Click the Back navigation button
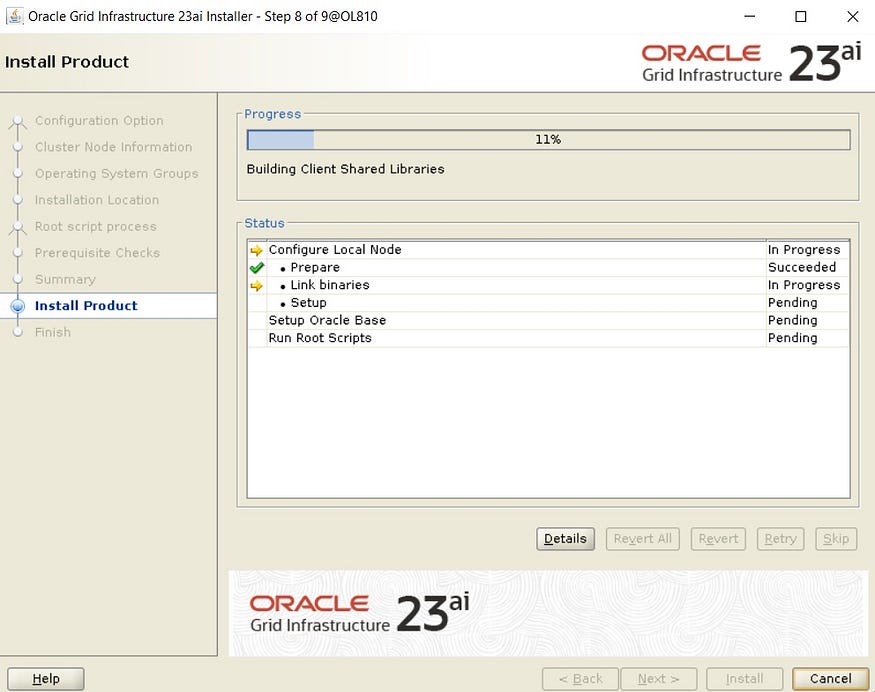The image size is (875, 692). [580, 679]
